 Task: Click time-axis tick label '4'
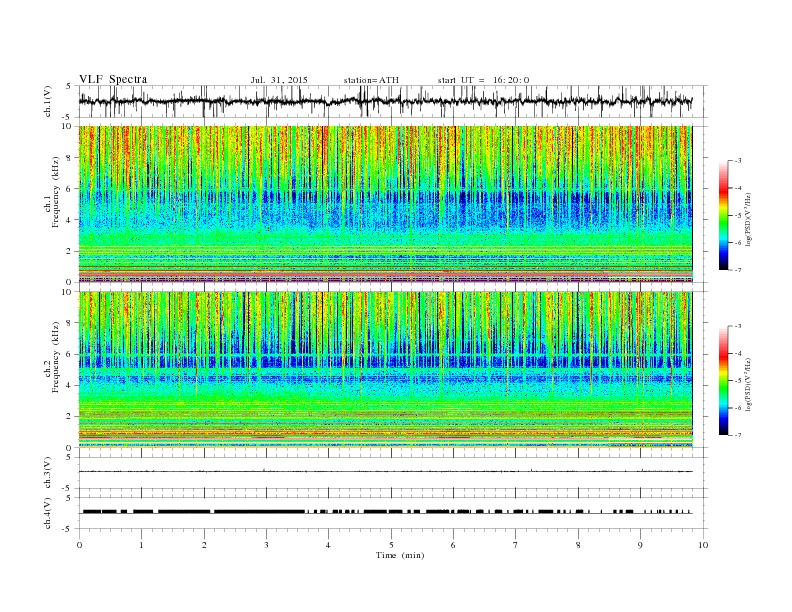328,545
